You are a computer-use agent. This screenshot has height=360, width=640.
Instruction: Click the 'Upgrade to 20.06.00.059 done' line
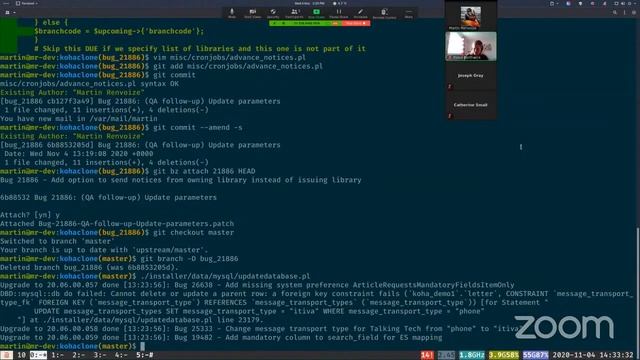pyautogui.click(x=221, y=337)
